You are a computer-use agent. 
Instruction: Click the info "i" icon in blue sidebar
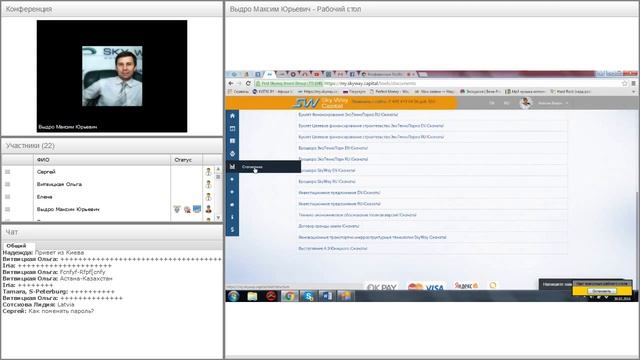(x=232, y=217)
